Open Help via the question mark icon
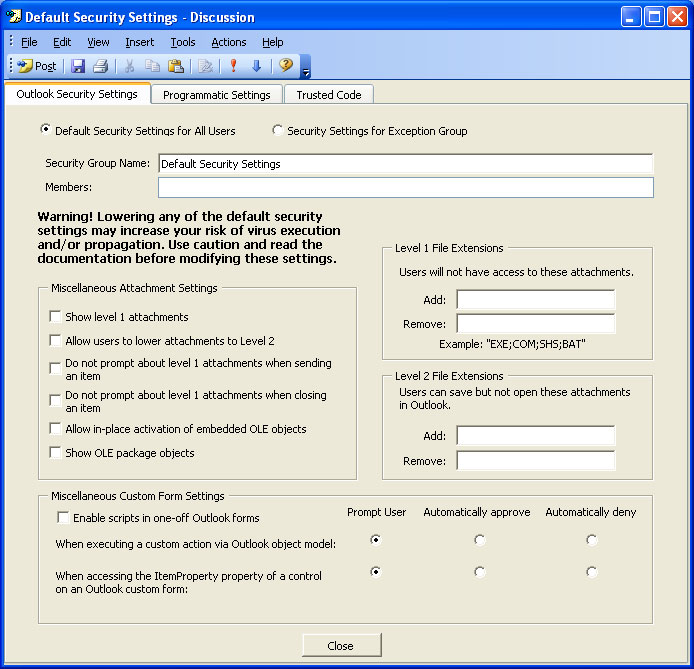 pyautogui.click(x=285, y=65)
